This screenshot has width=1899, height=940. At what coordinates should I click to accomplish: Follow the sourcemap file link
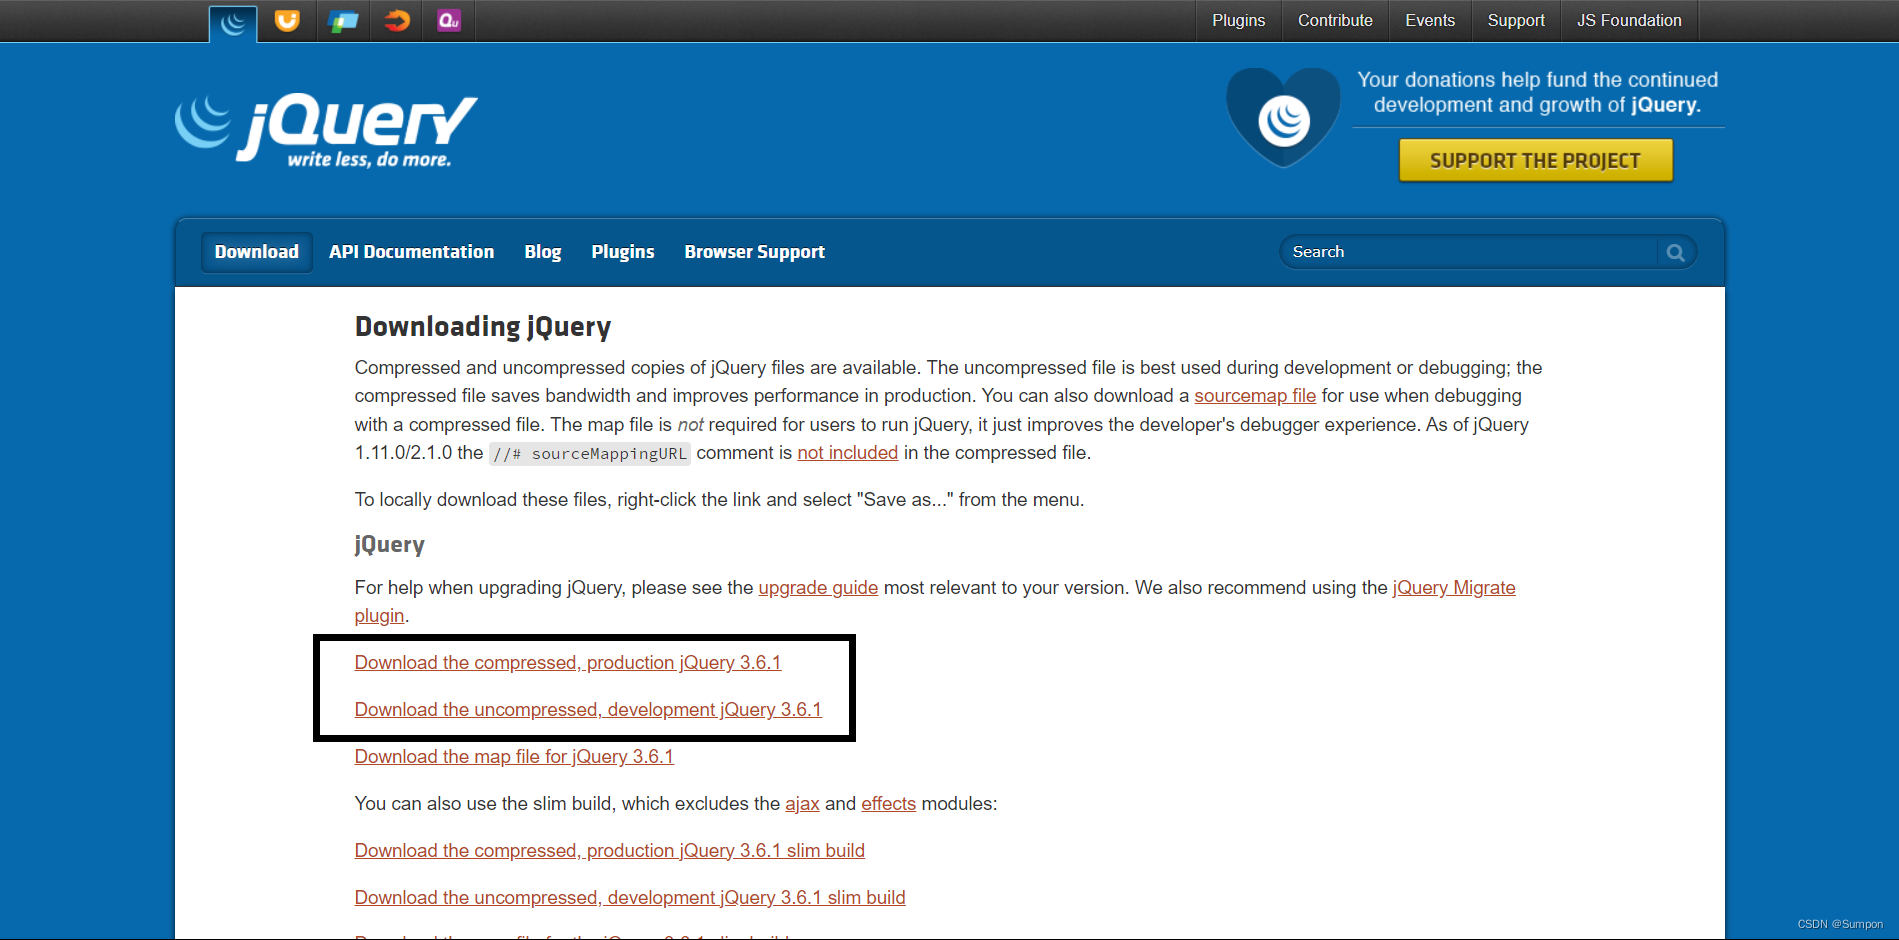(1255, 396)
